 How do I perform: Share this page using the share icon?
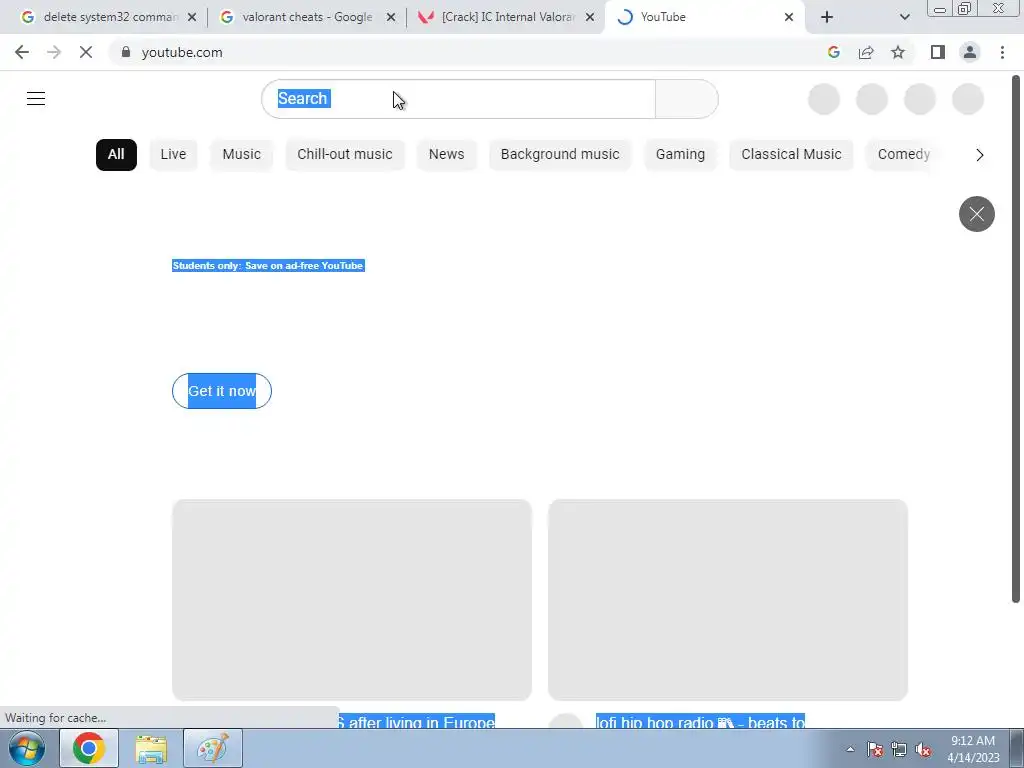point(866,52)
